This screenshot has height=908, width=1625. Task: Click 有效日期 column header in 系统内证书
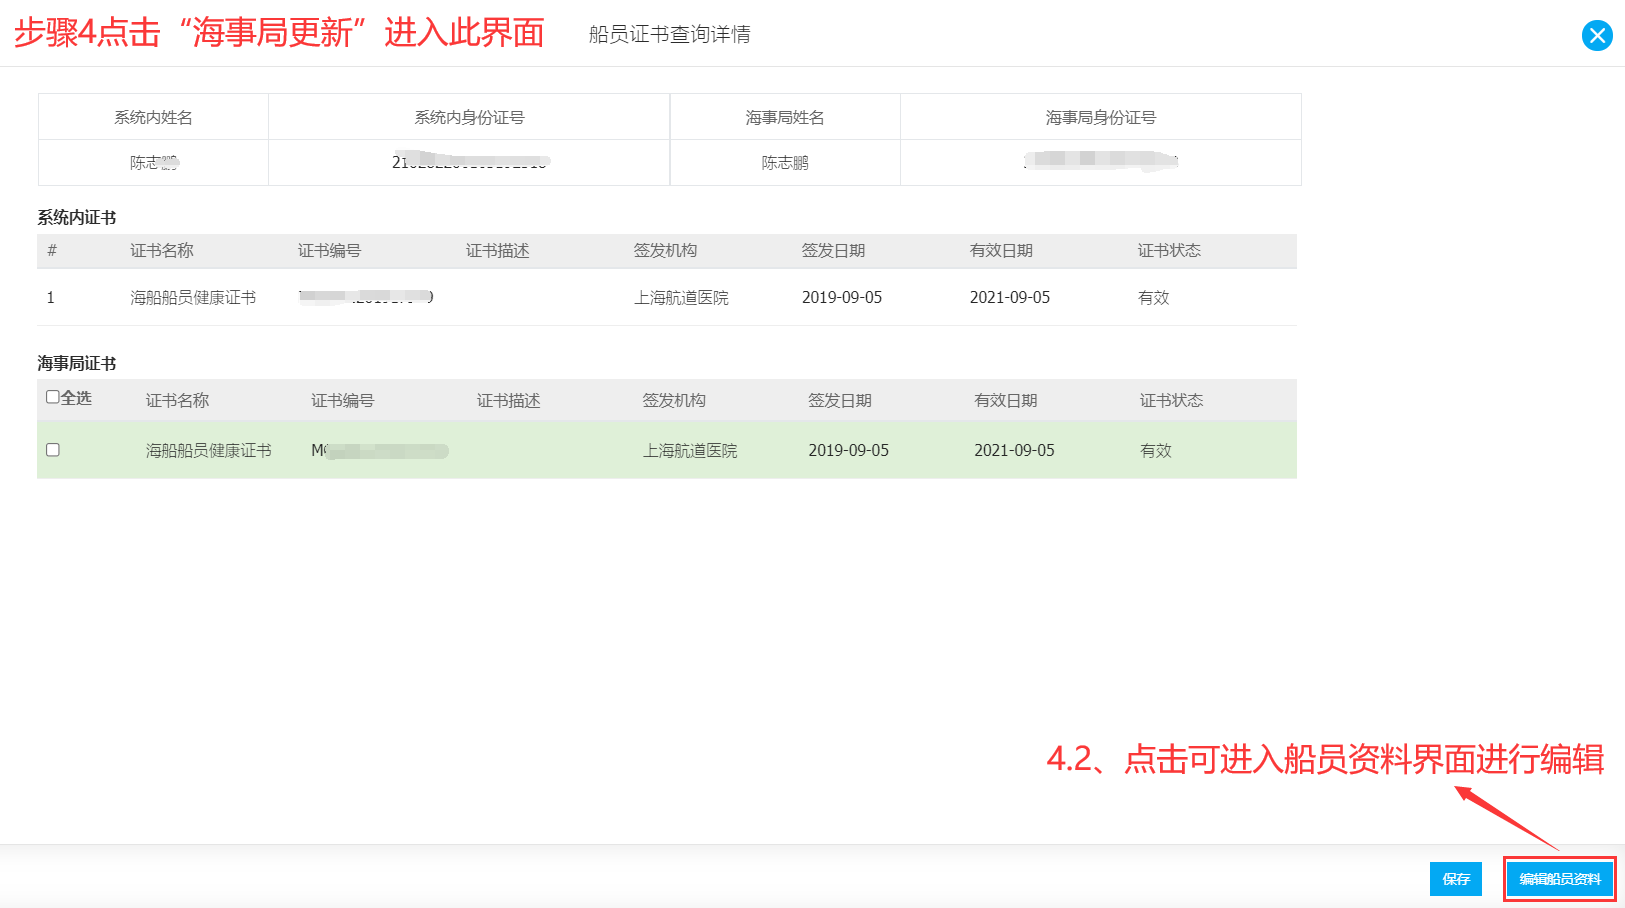pos(1002,250)
